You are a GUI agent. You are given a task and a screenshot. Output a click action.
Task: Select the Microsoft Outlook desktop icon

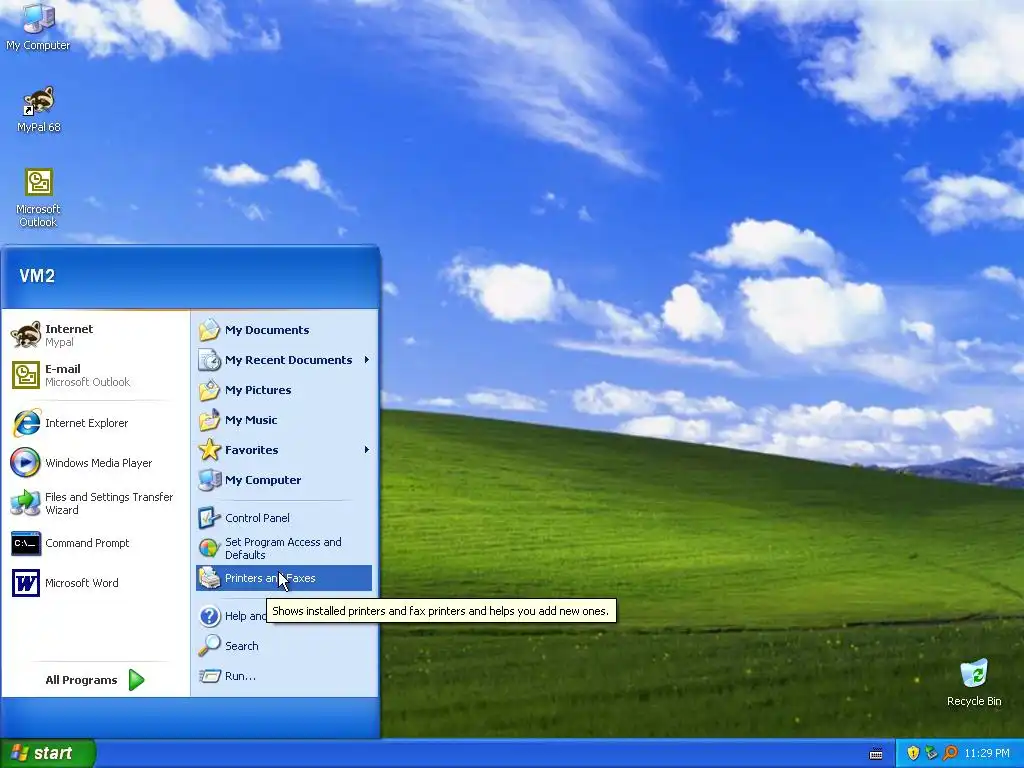click(39, 197)
